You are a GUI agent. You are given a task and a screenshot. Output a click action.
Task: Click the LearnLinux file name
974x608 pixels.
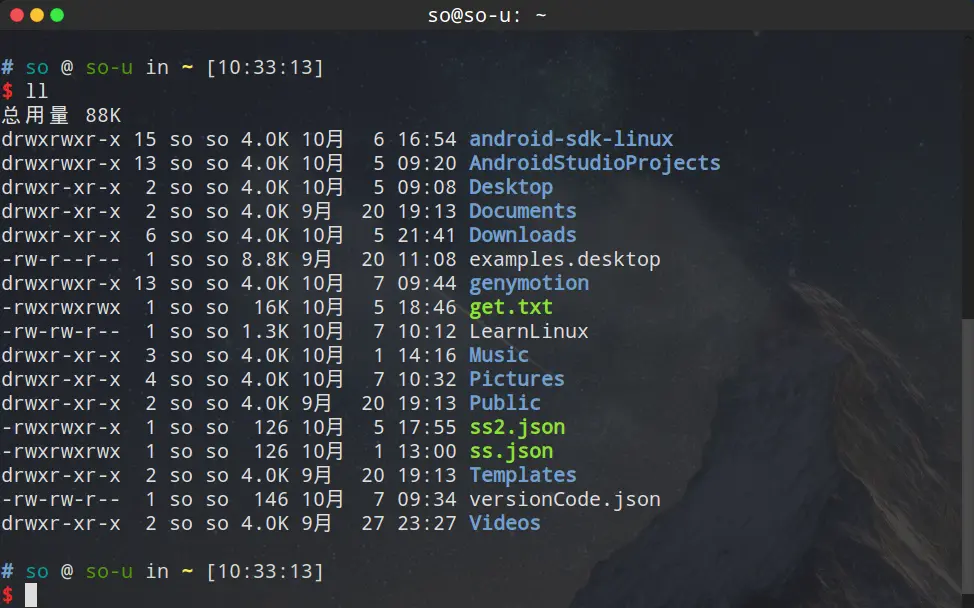click(529, 332)
